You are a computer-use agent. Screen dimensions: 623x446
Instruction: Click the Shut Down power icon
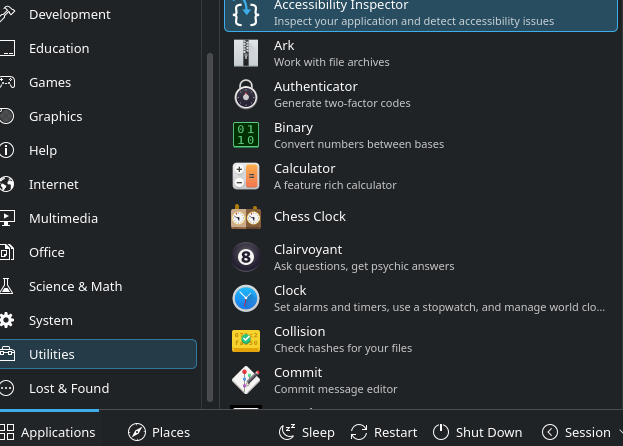tap(441, 432)
